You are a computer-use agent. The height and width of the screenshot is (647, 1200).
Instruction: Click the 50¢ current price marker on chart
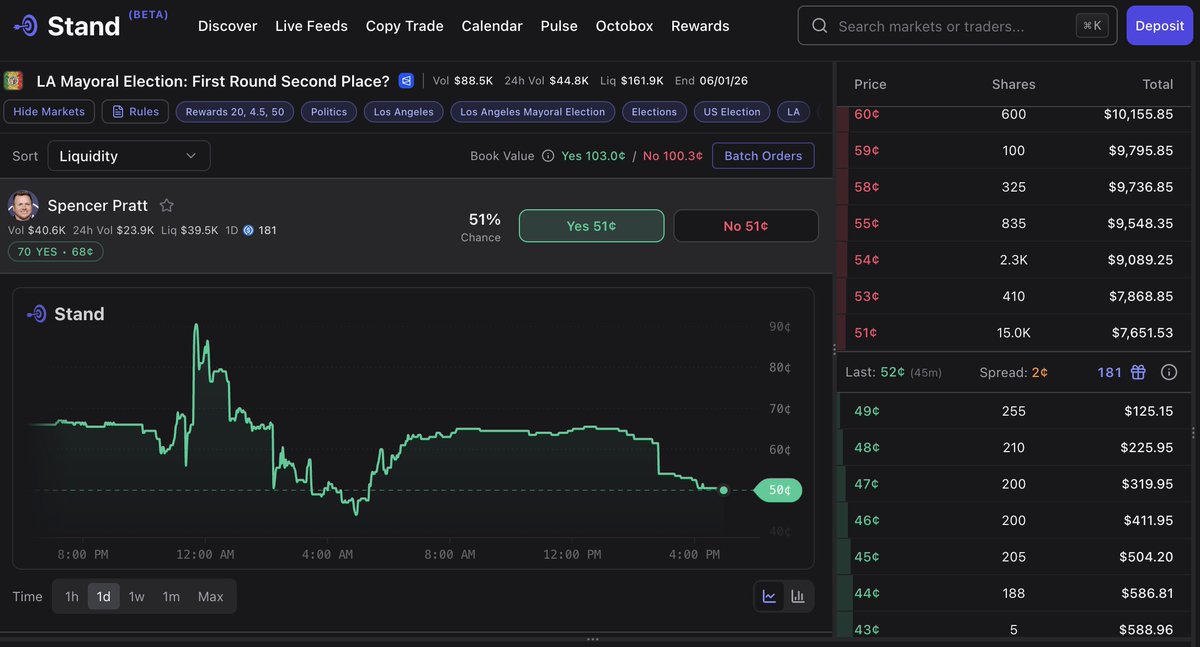coord(778,490)
